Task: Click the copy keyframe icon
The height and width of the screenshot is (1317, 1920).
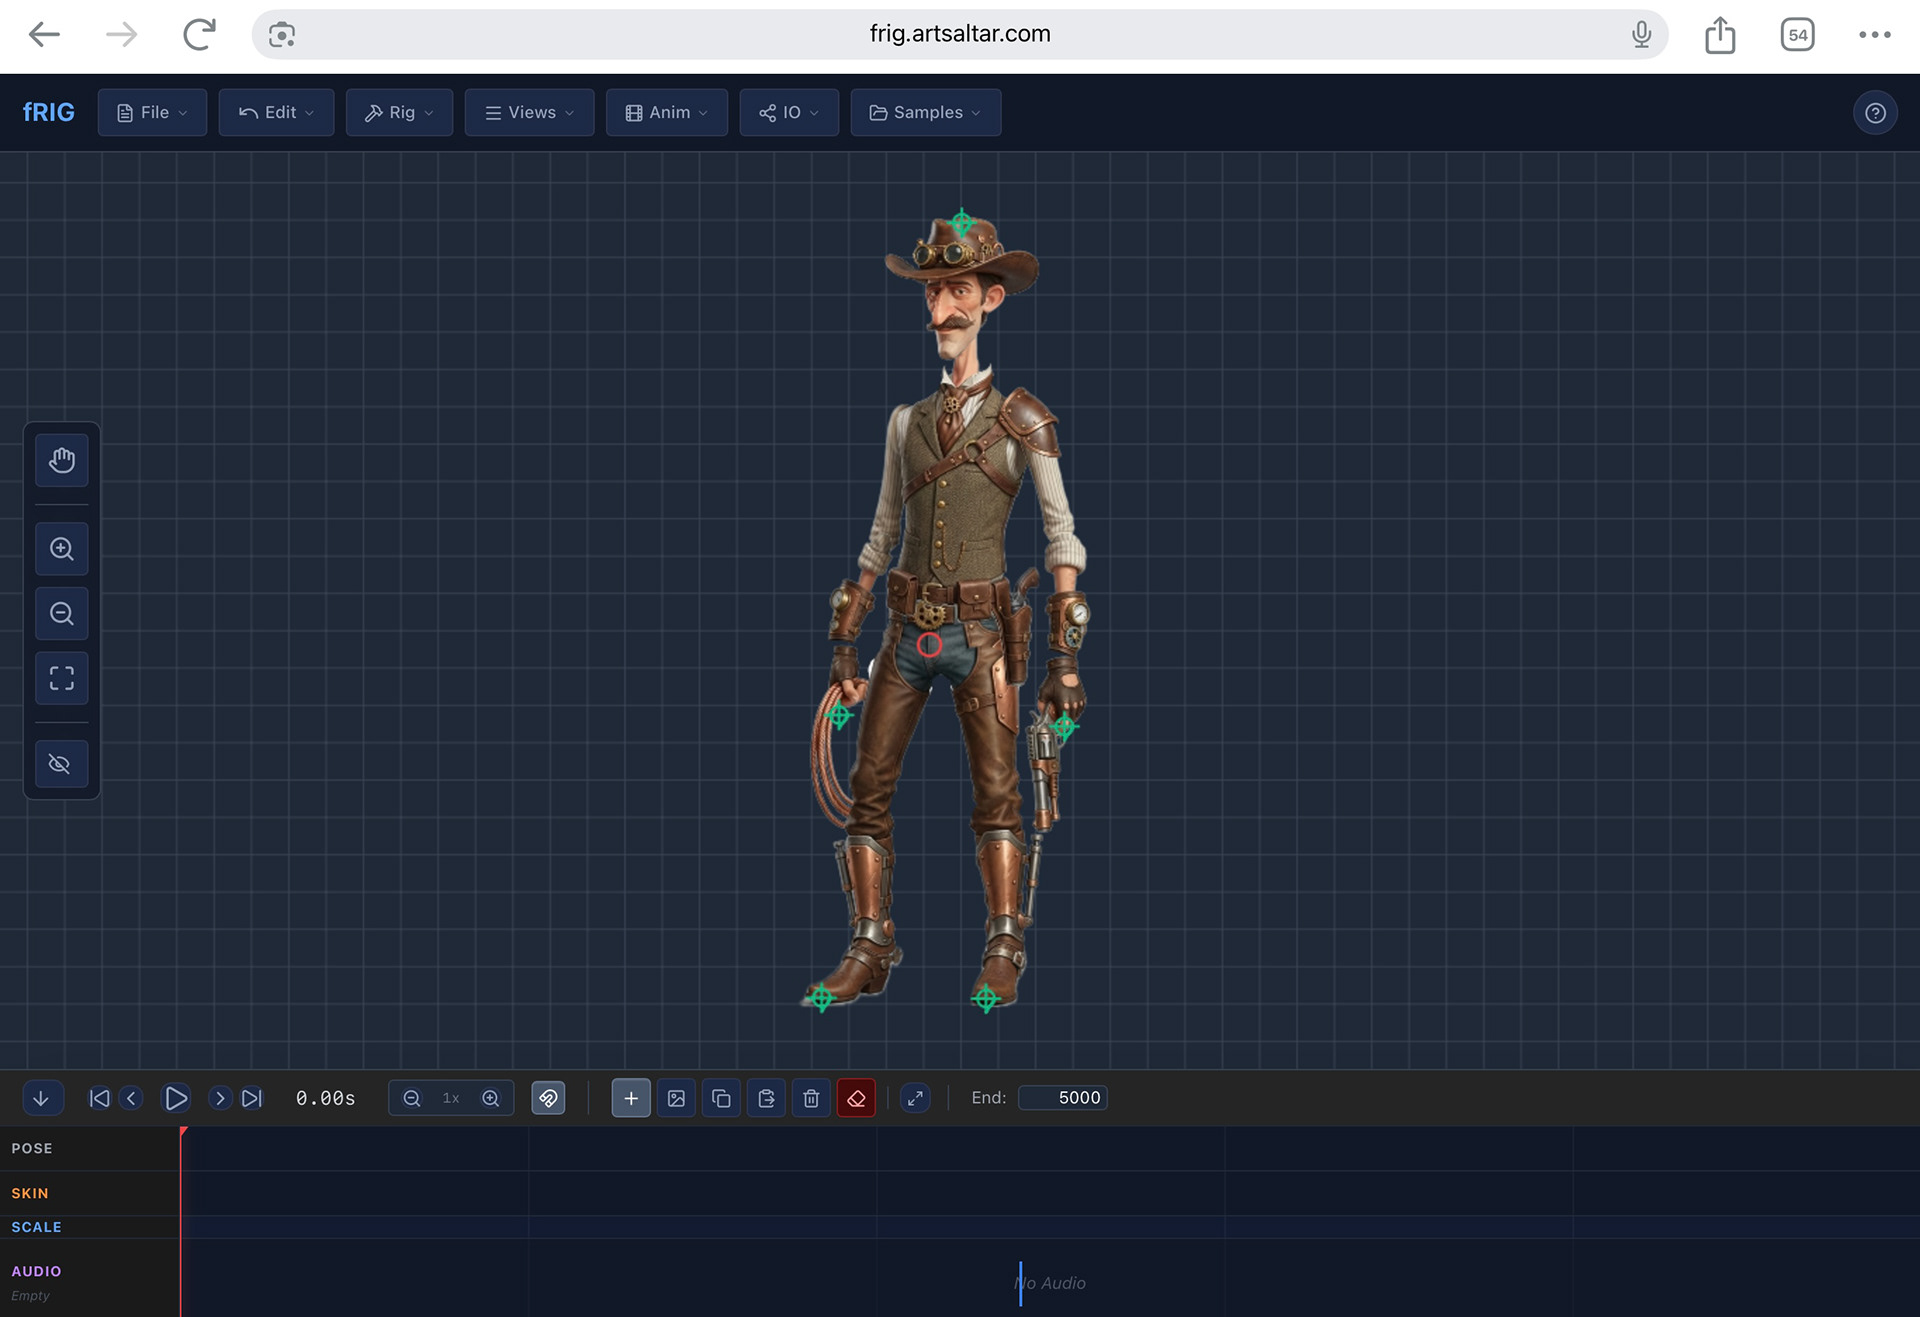Action: click(721, 1098)
